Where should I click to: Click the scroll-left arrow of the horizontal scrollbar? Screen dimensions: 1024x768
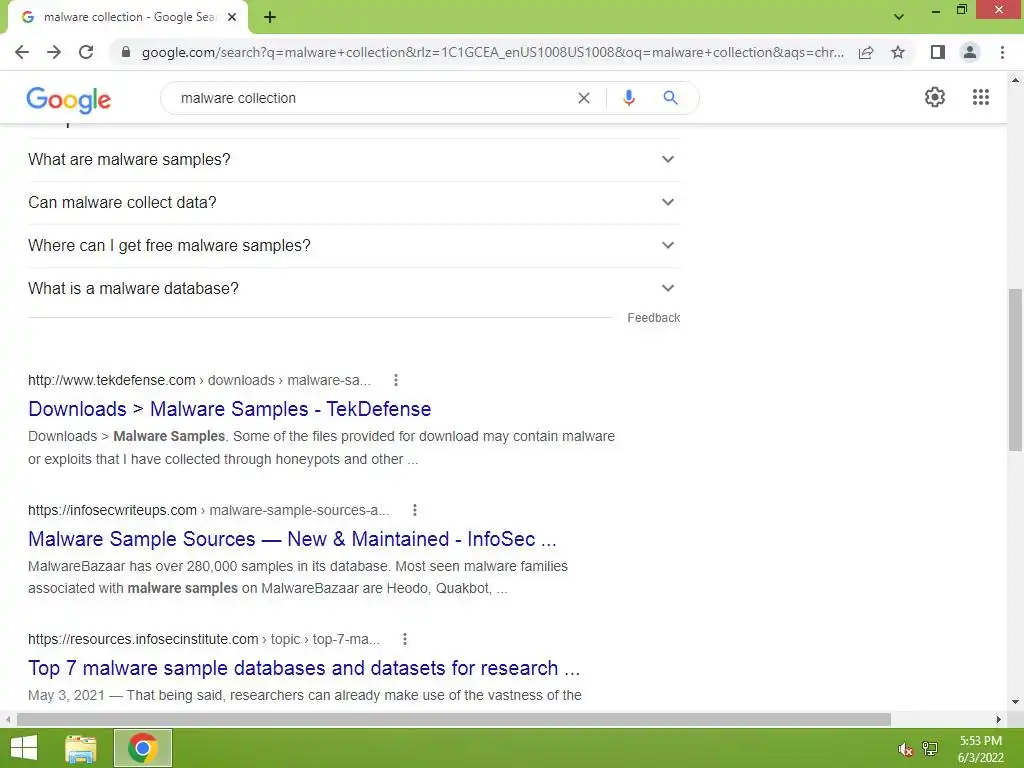(7, 719)
